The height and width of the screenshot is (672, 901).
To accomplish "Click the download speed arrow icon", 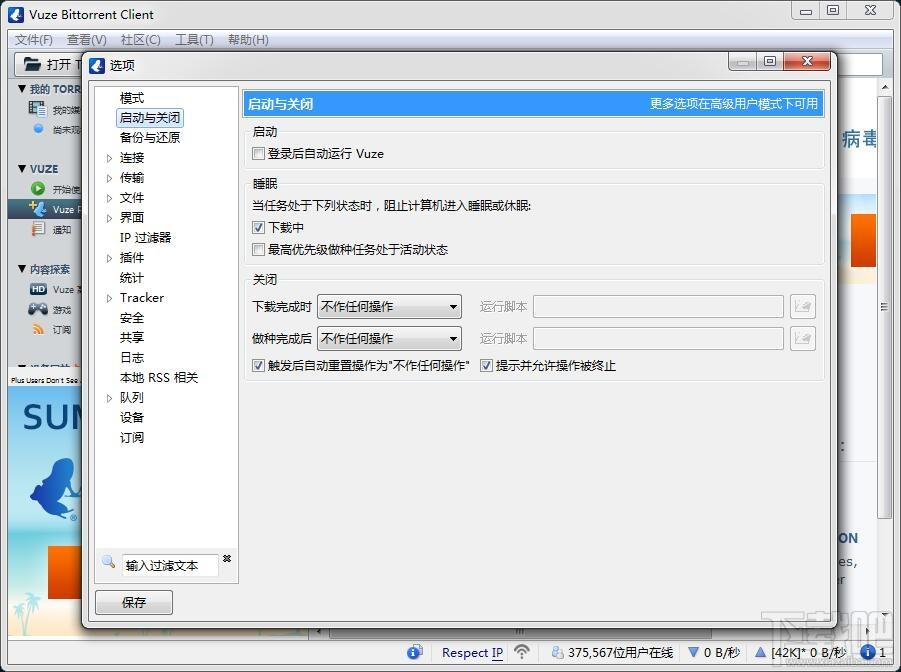I will tap(693, 652).
